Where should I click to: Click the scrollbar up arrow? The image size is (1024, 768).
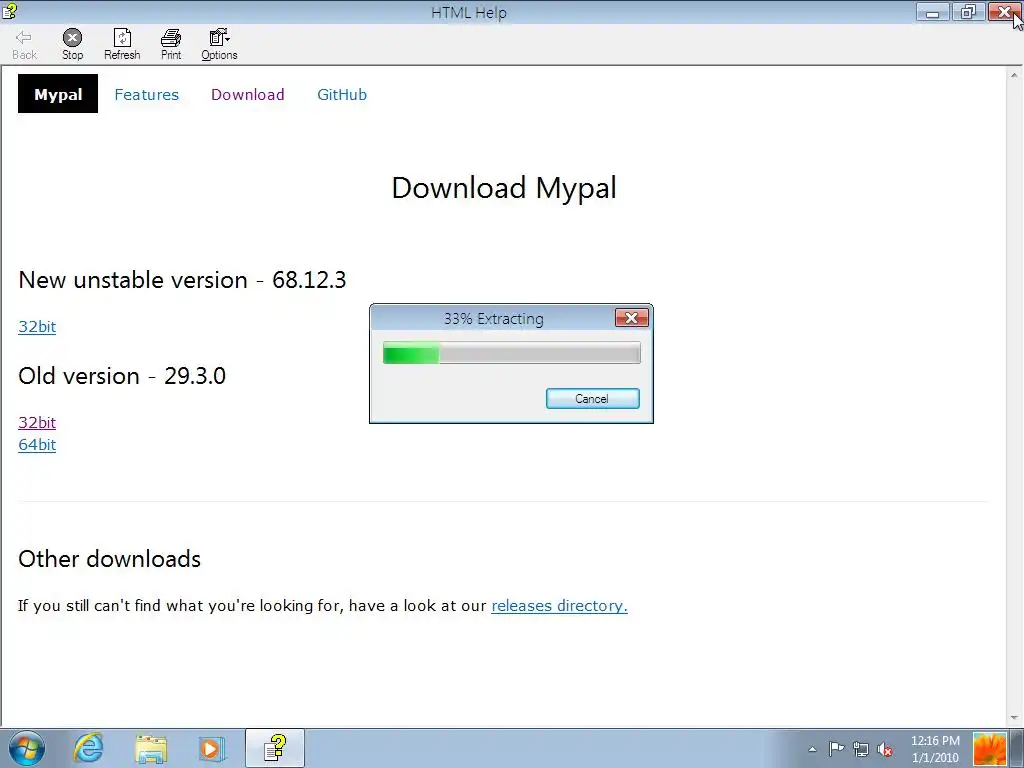point(1015,74)
